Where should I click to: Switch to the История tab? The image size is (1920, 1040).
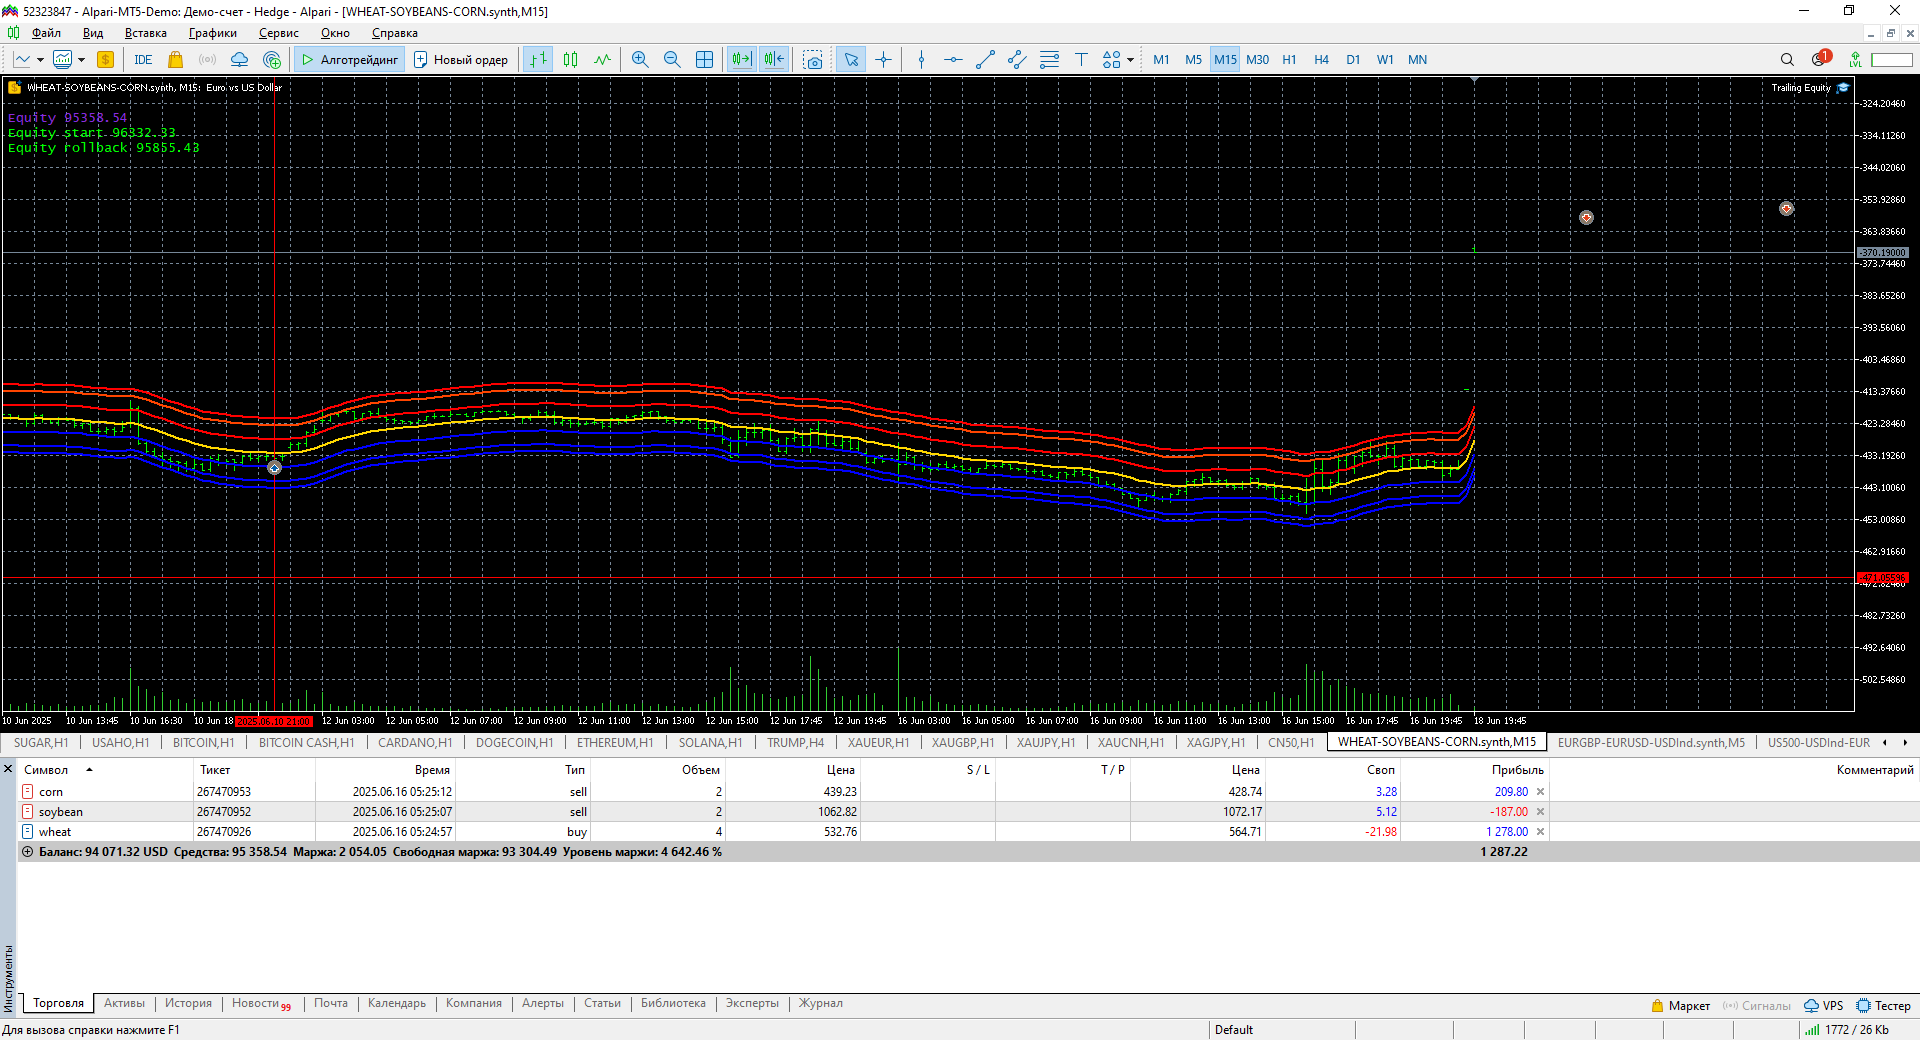click(188, 1003)
